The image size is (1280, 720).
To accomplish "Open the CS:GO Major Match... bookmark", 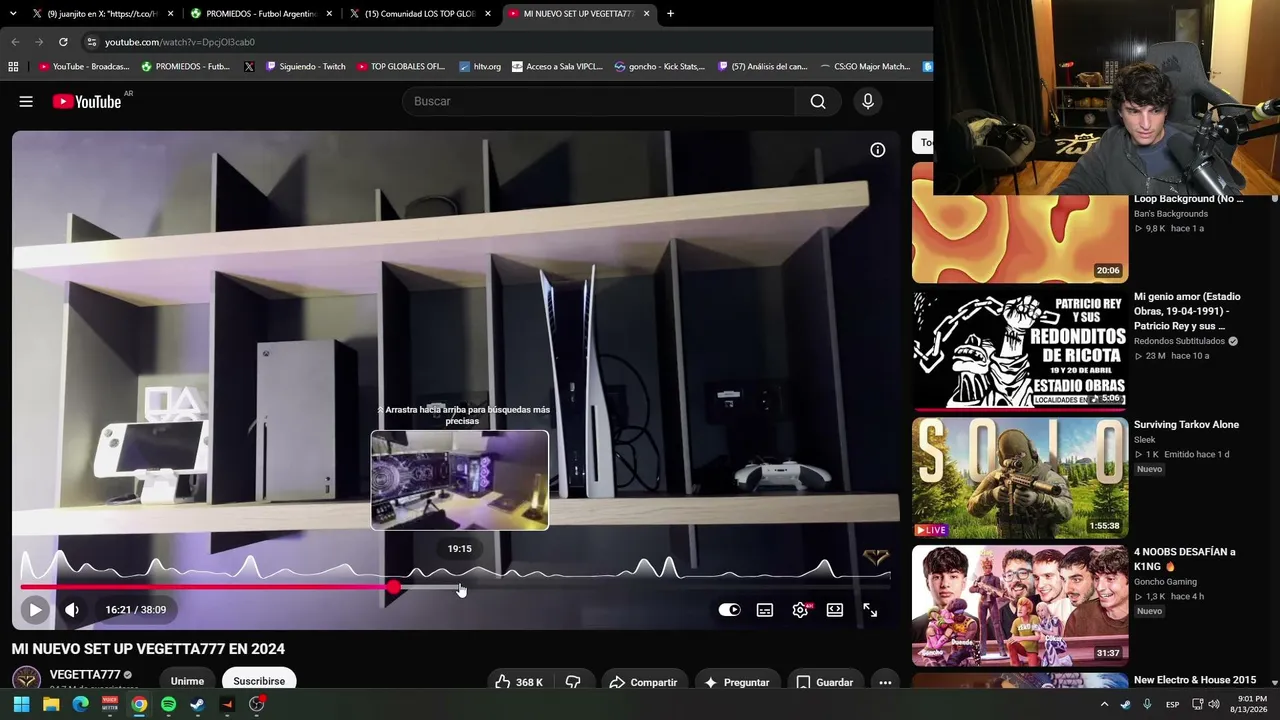I will [865, 67].
